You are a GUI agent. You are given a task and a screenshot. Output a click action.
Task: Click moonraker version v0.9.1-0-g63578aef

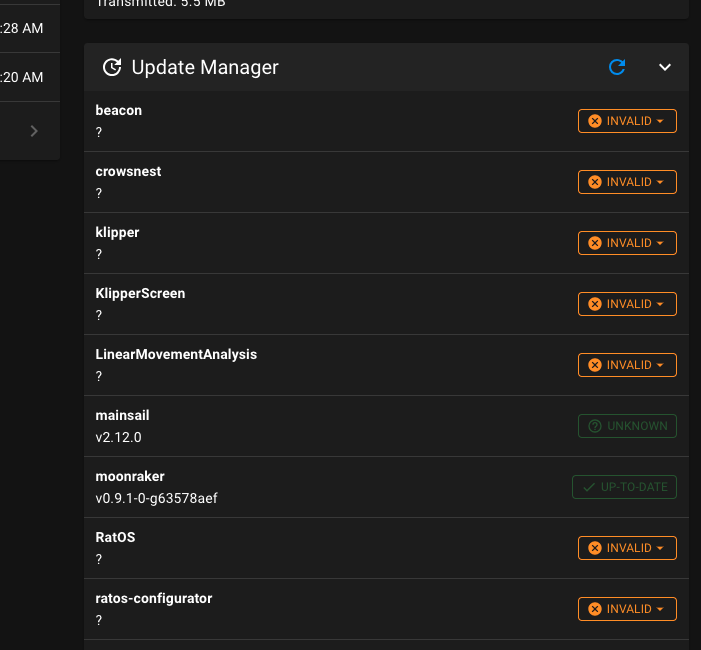tap(156, 498)
